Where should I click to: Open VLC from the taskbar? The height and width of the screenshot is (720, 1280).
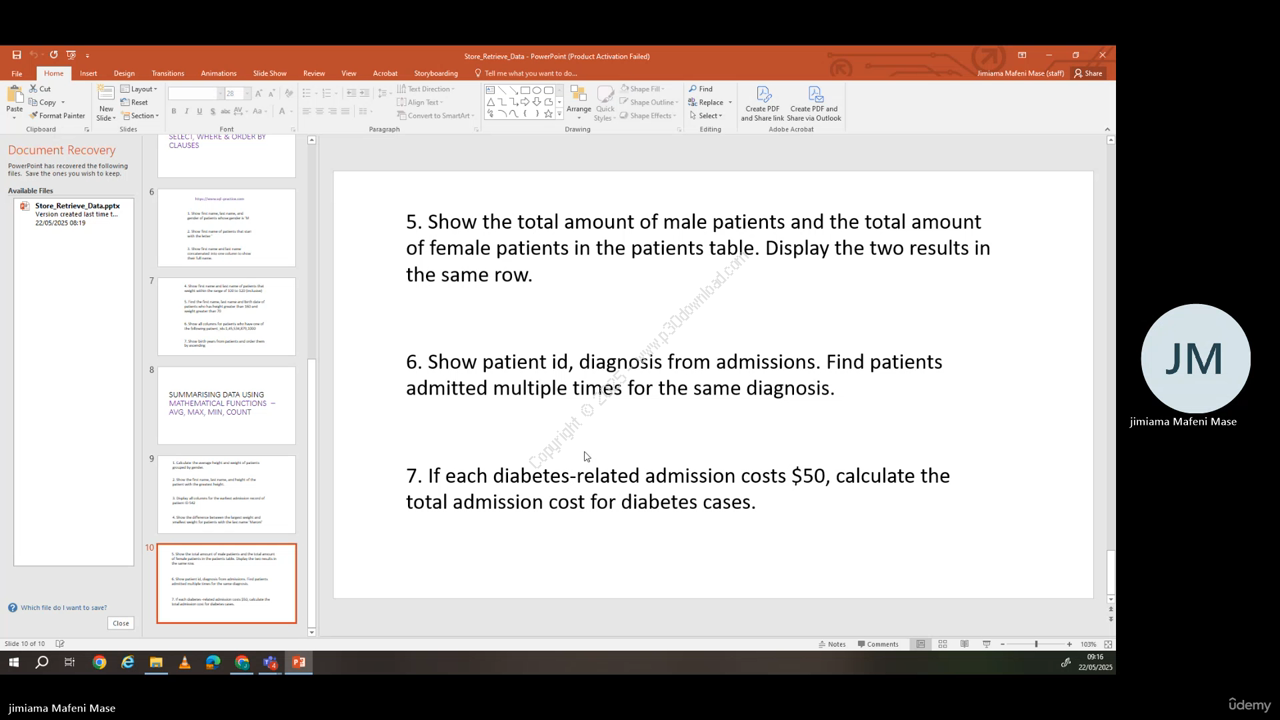(x=184, y=662)
